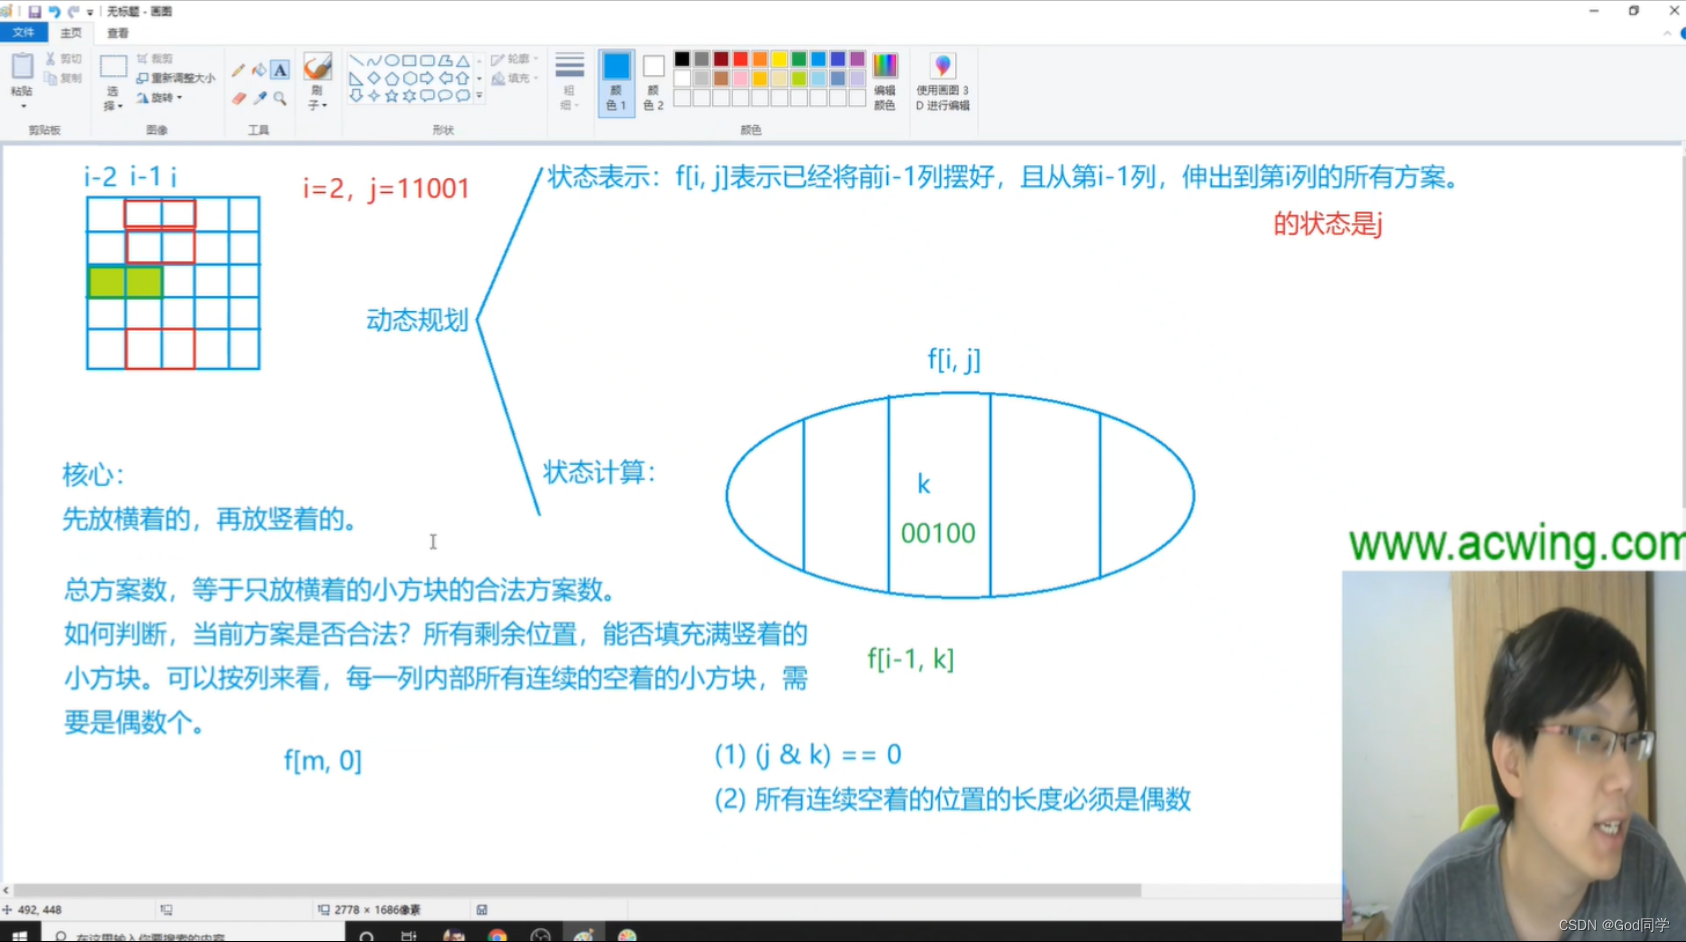Click 使用画图 3D 进行编辑 button
Screen dimensions: 1686x942
pos(943,82)
